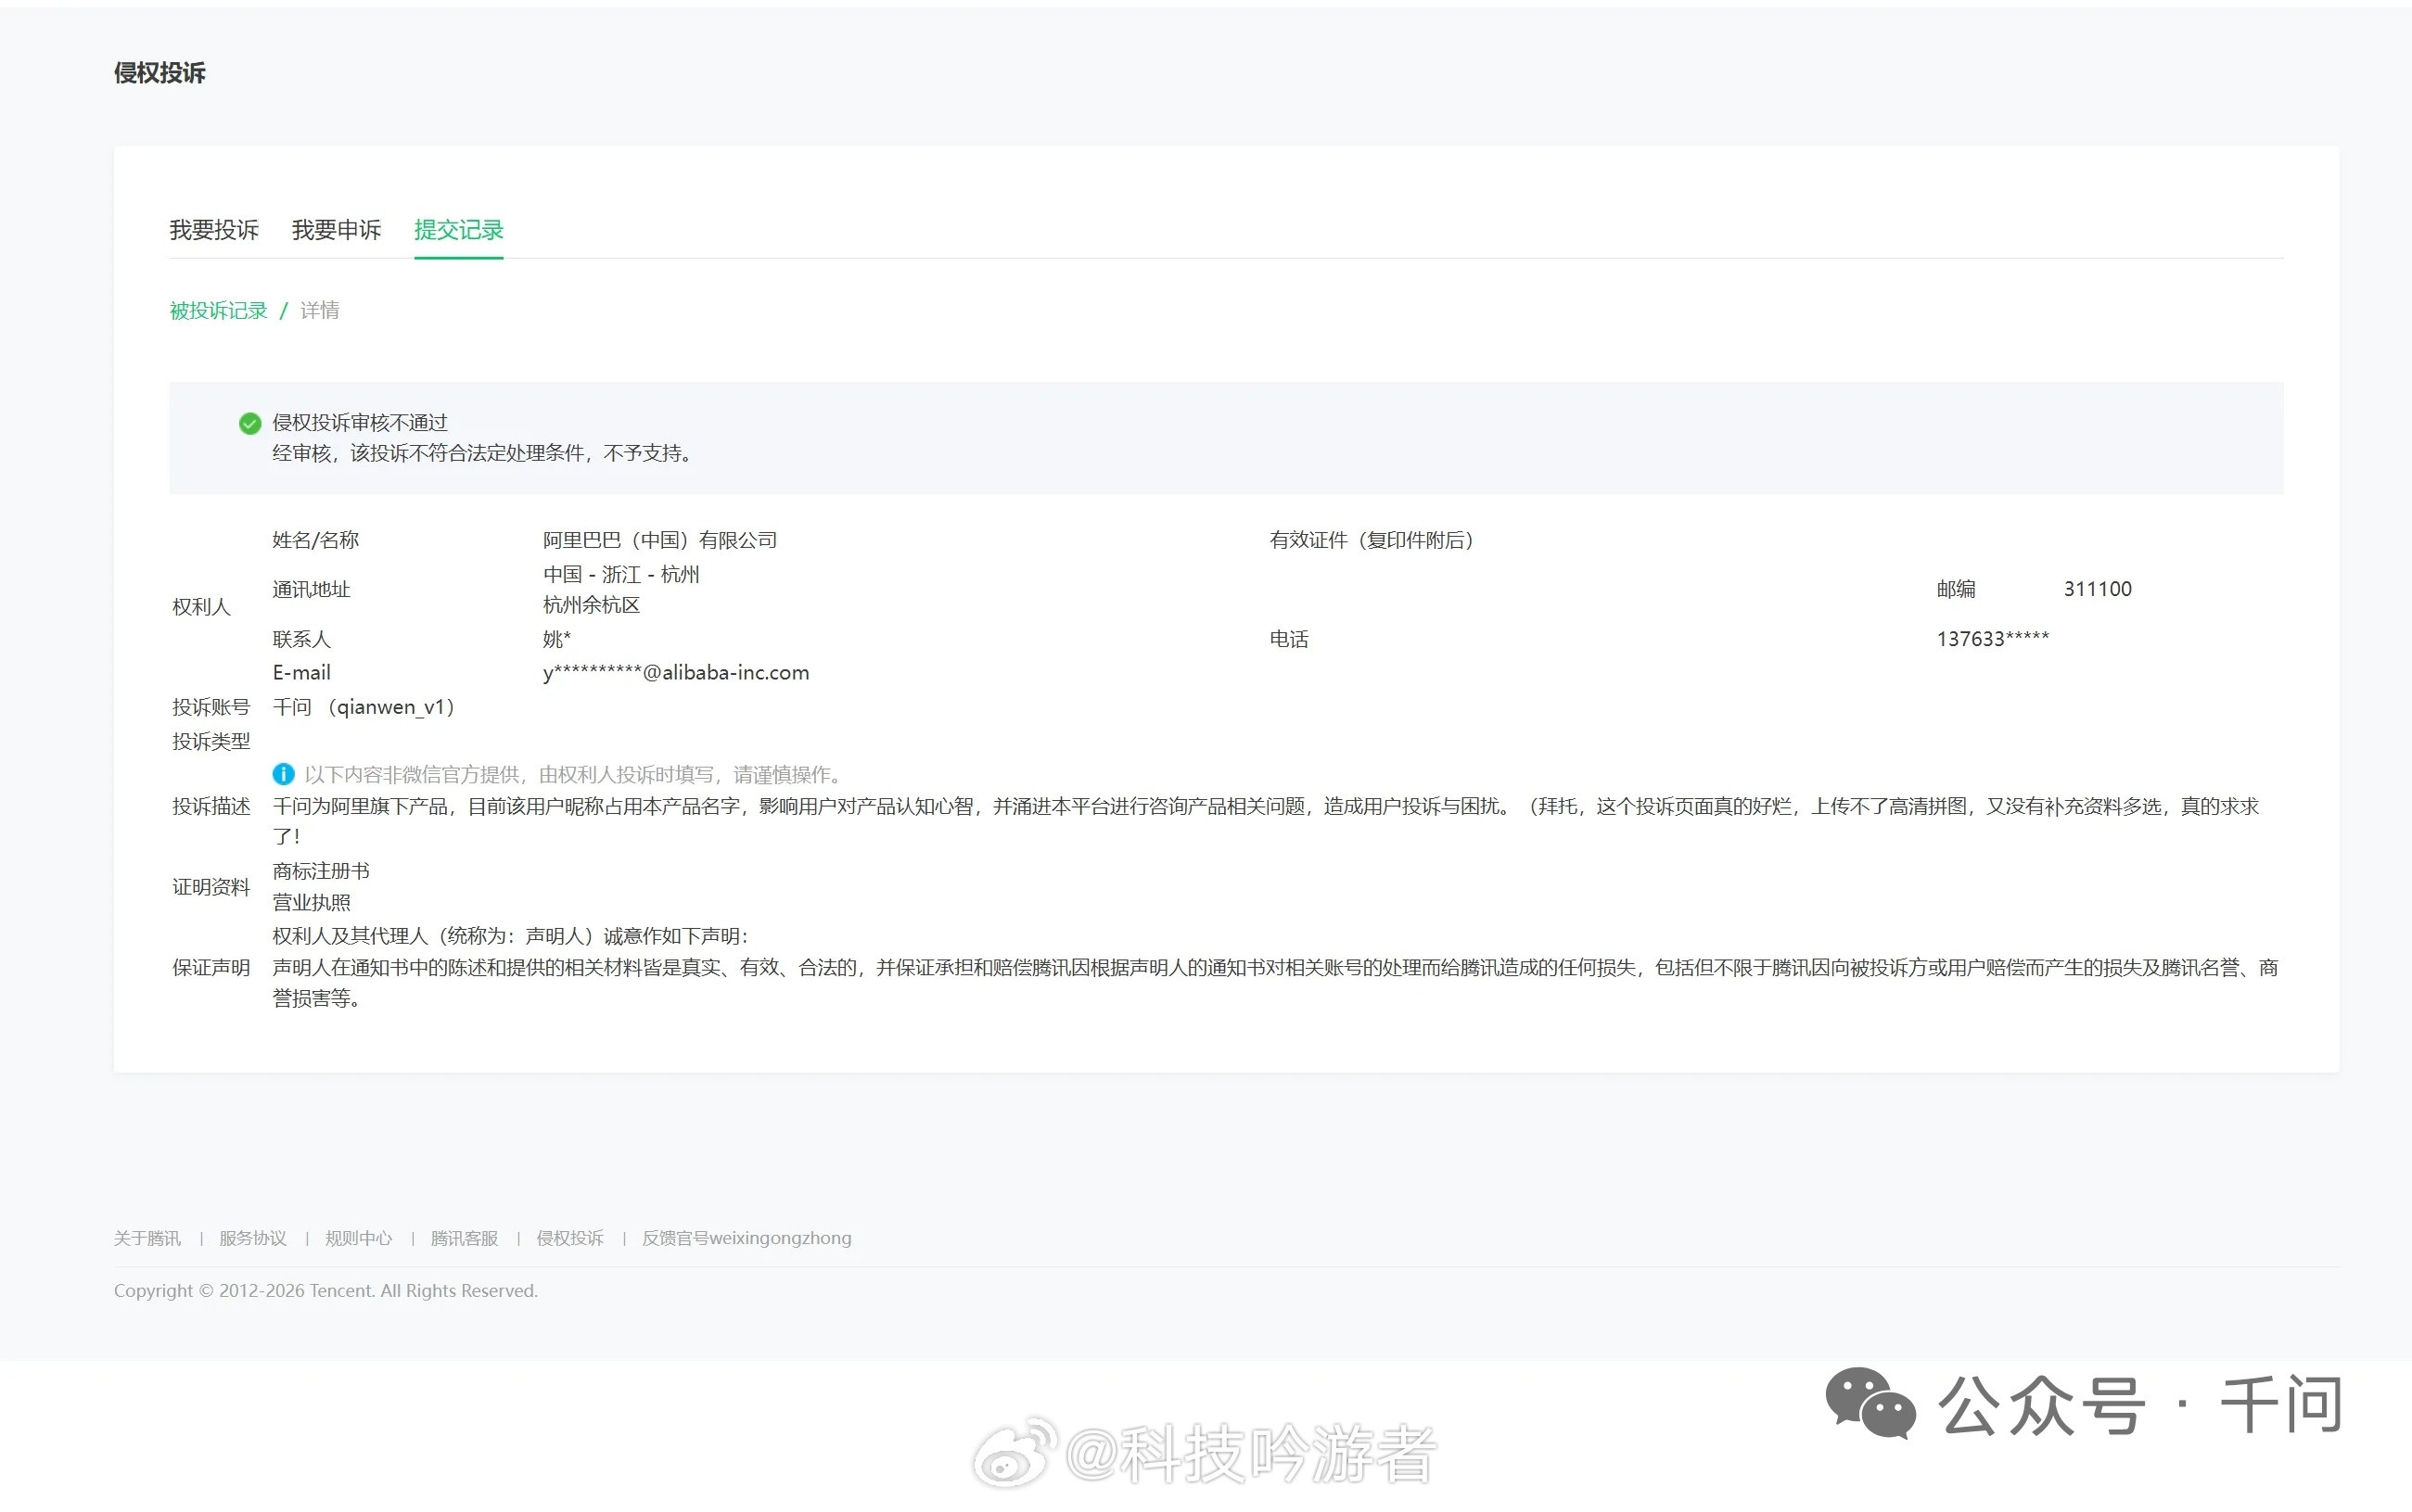Click the masked phone number 137633*****
2412x1512 pixels.
click(1993, 639)
